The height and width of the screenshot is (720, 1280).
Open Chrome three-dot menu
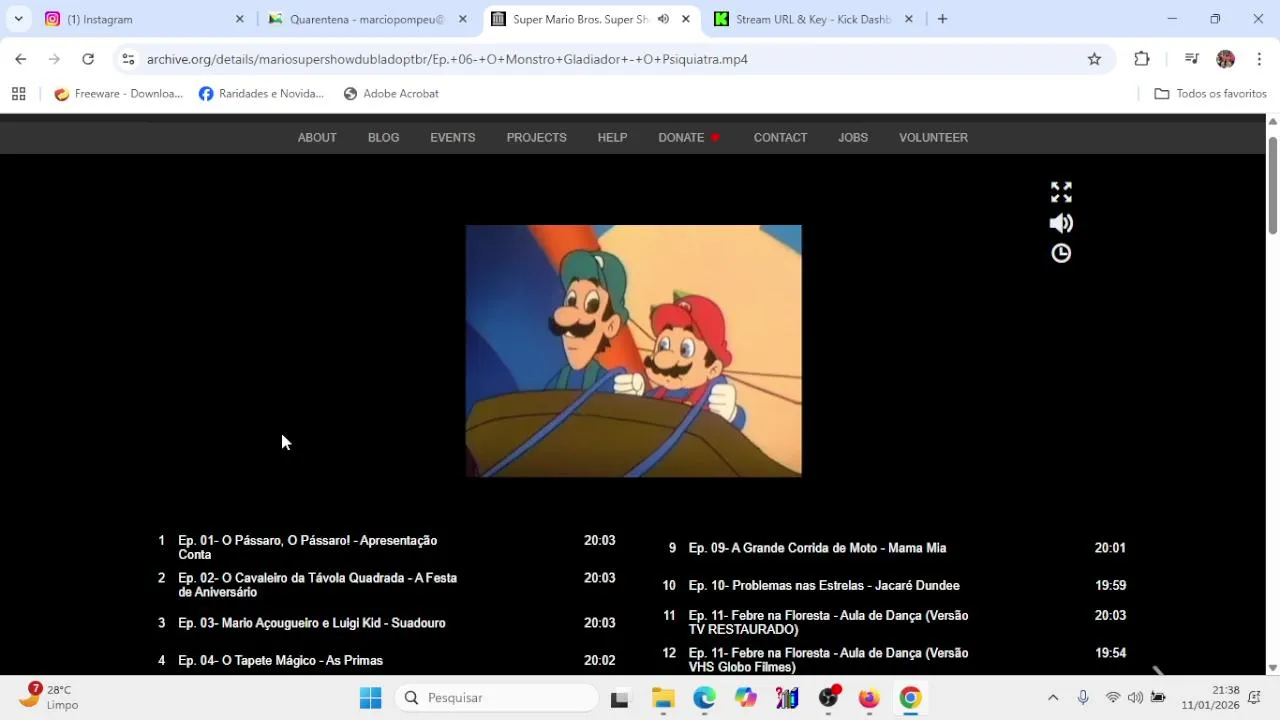point(1259,59)
